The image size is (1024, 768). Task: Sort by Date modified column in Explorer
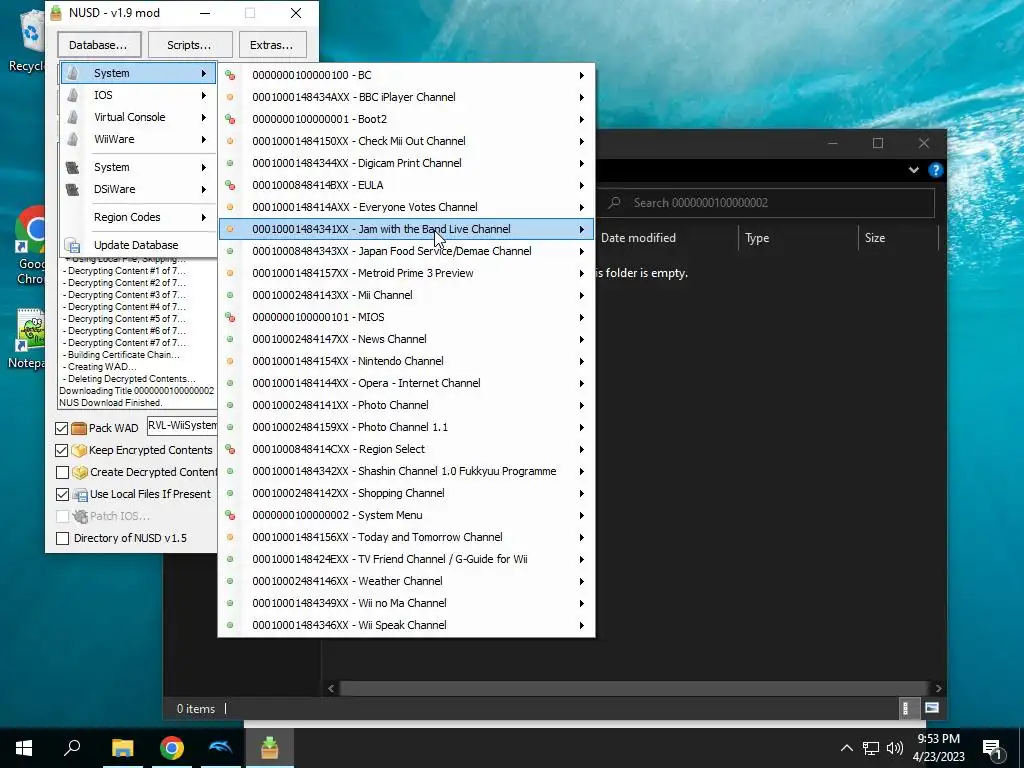tap(666, 238)
